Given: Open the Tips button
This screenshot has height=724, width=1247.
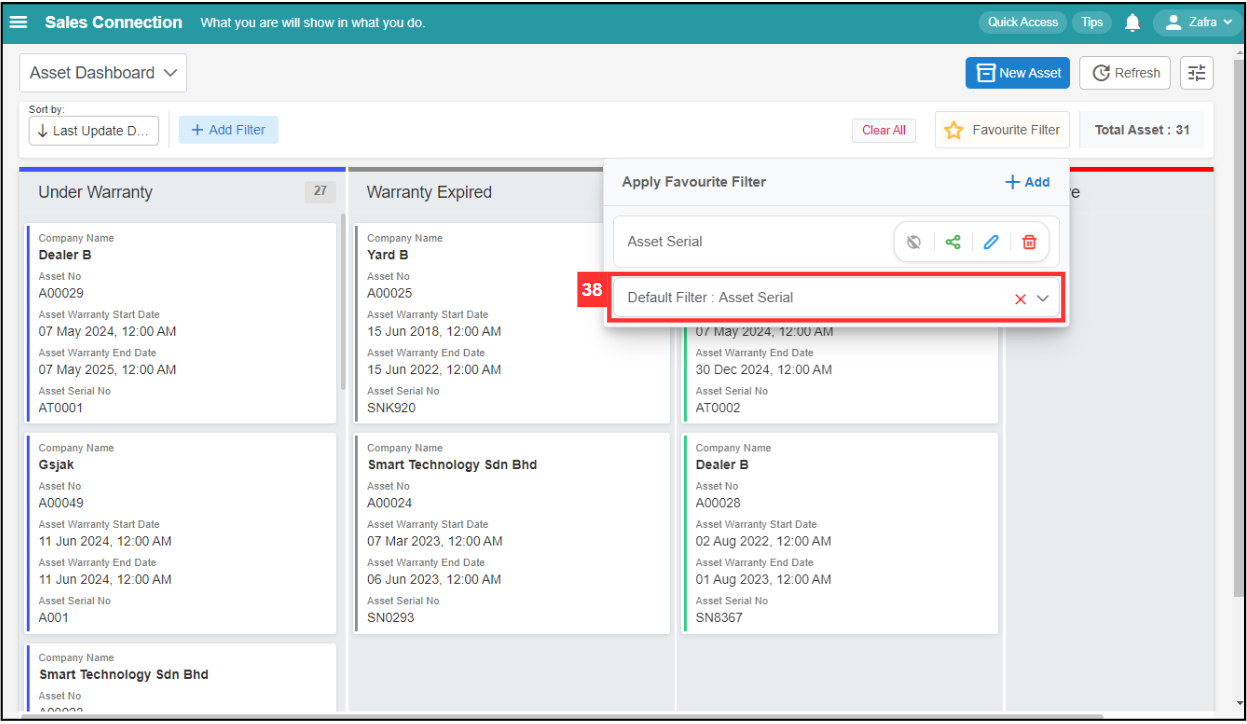Looking at the screenshot, I should pos(1092,22).
